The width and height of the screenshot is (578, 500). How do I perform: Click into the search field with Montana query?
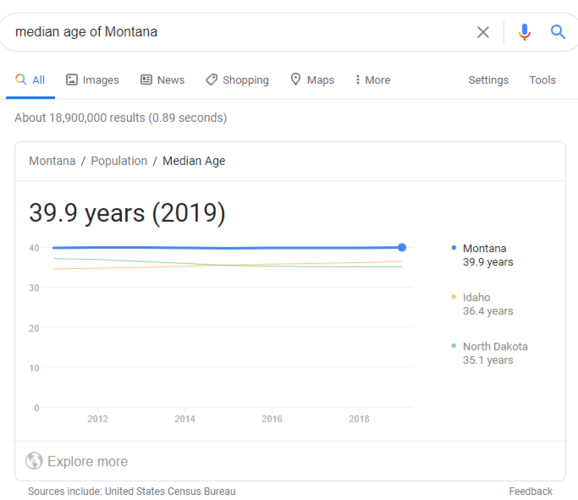coord(236,32)
